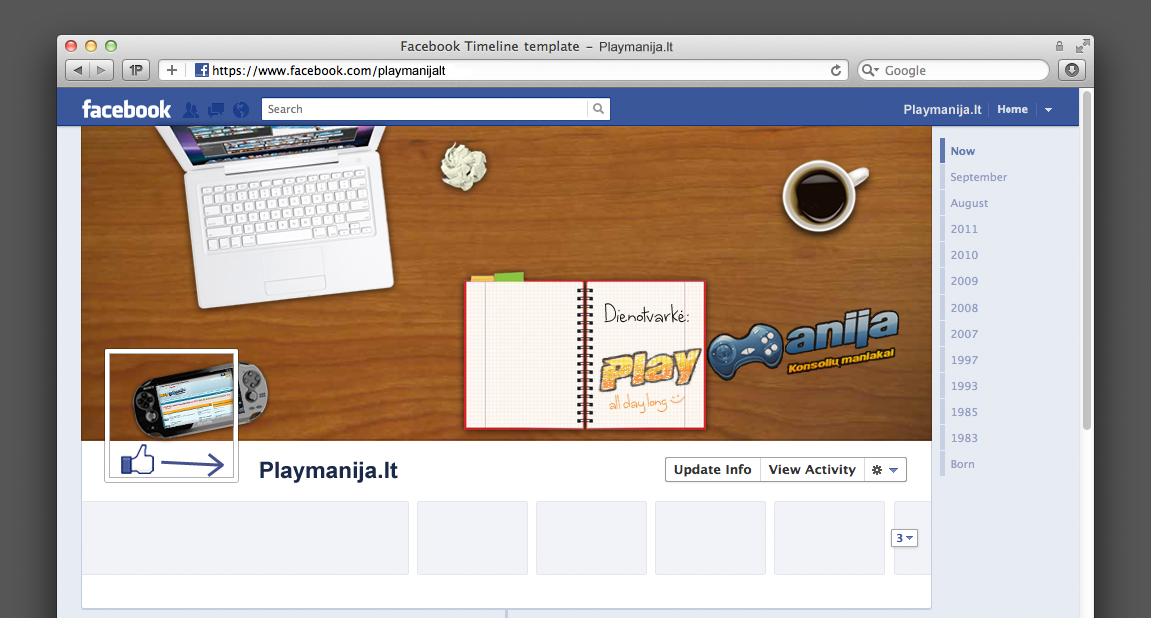This screenshot has width=1151, height=618.
Task: Go back with the browser back arrow
Action: coord(78,70)
